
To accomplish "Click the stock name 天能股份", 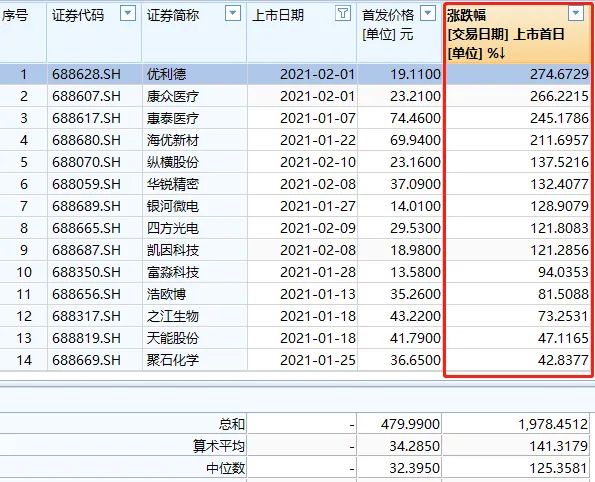I will 173,338.
